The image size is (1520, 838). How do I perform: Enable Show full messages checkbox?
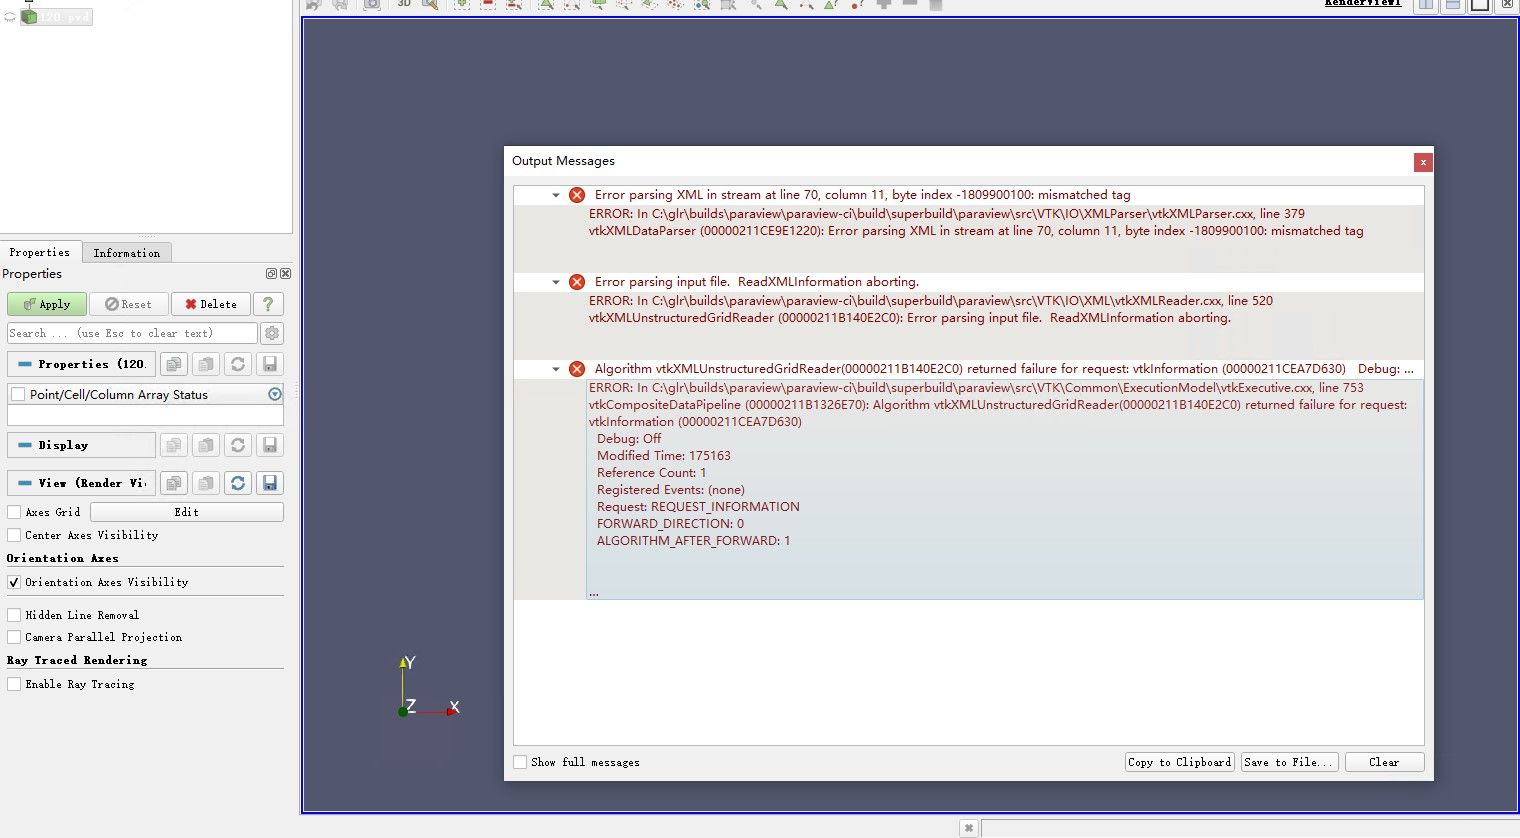pyautogui.click(x=520, y=762)
